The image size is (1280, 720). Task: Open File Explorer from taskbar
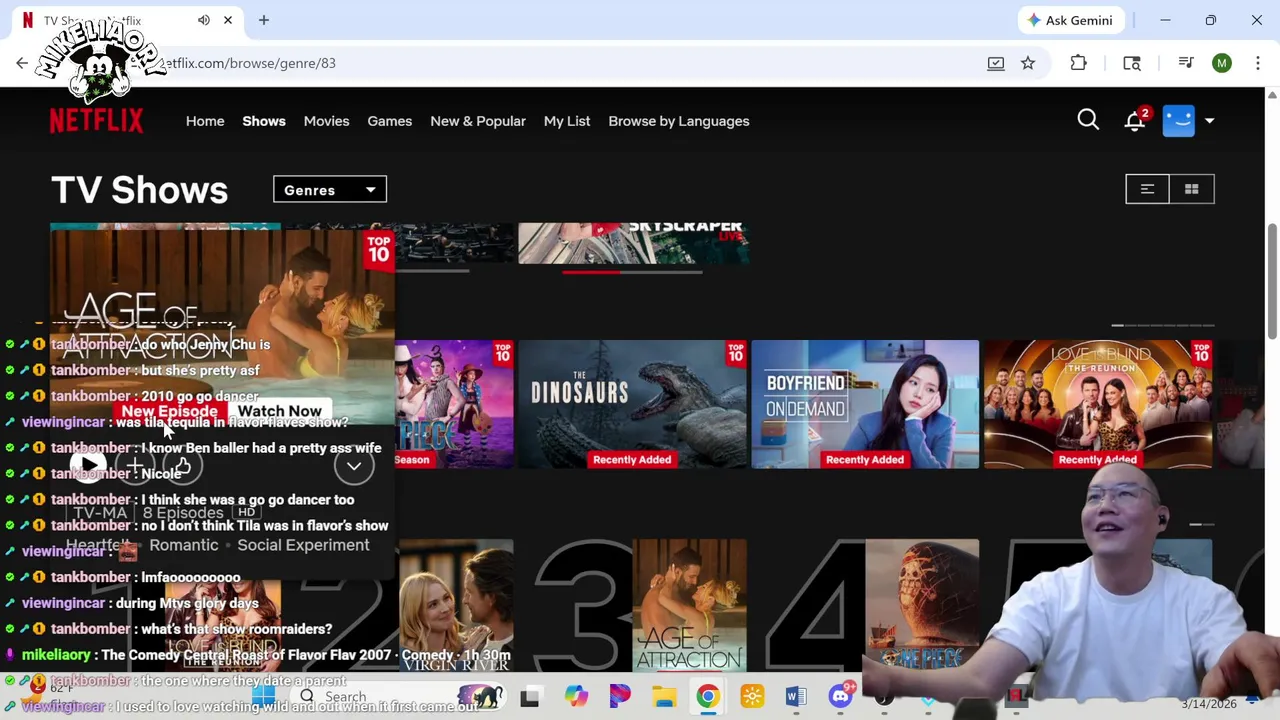(x=664, y=696)
